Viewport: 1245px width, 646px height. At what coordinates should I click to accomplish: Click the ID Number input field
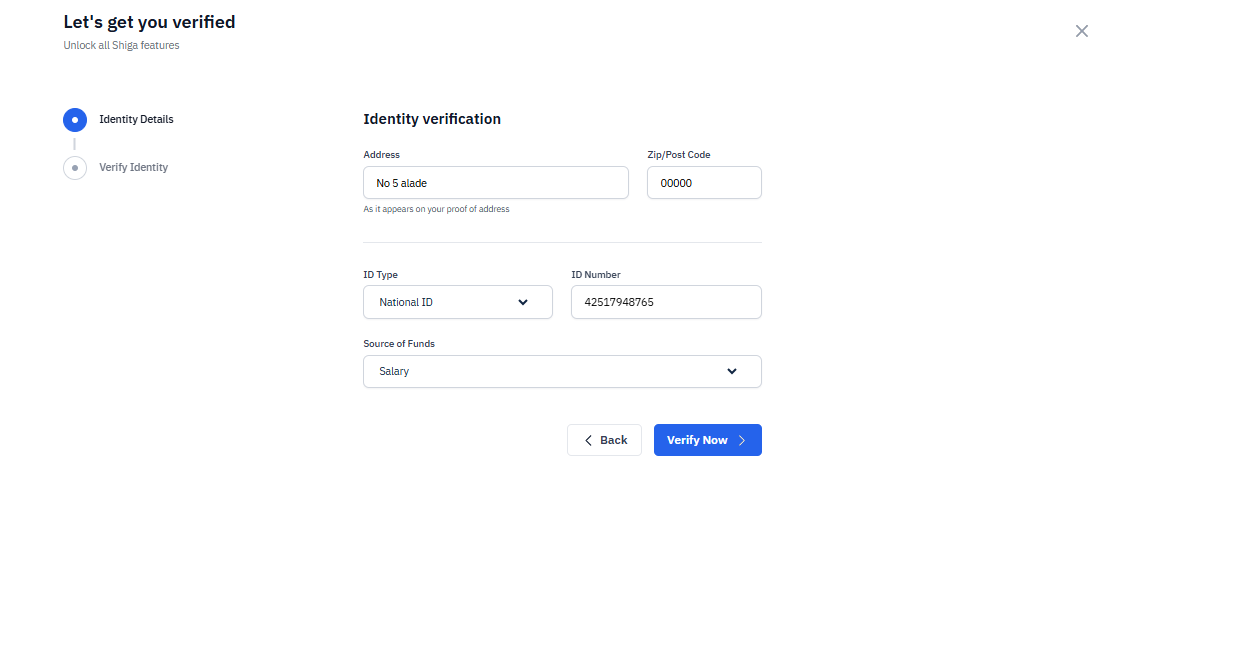[x=666, y=302]
